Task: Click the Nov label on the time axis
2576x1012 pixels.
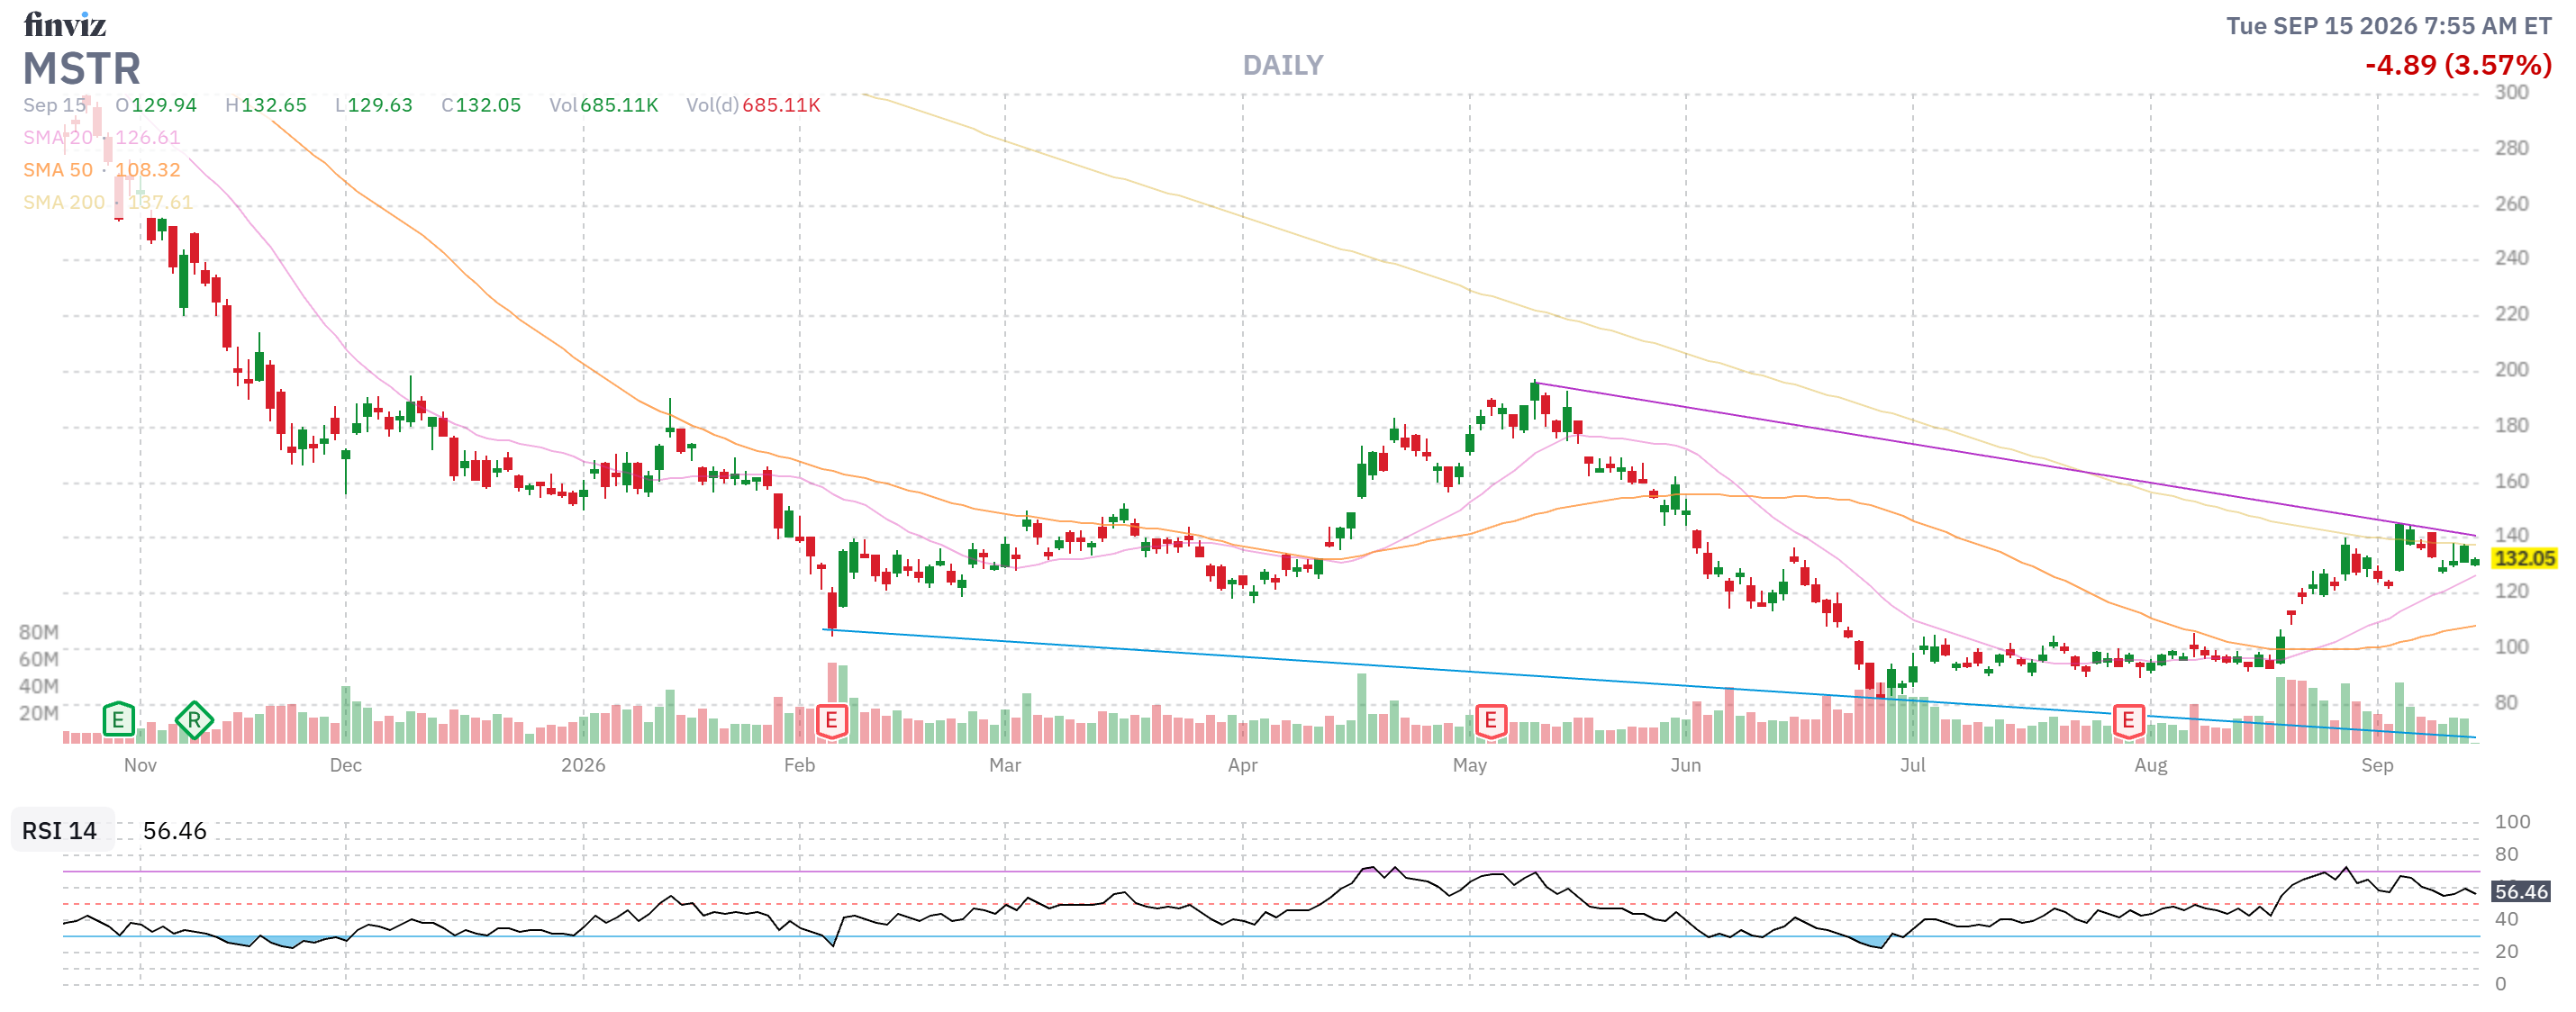Action: pyautogui.click(x=140, y=765)
